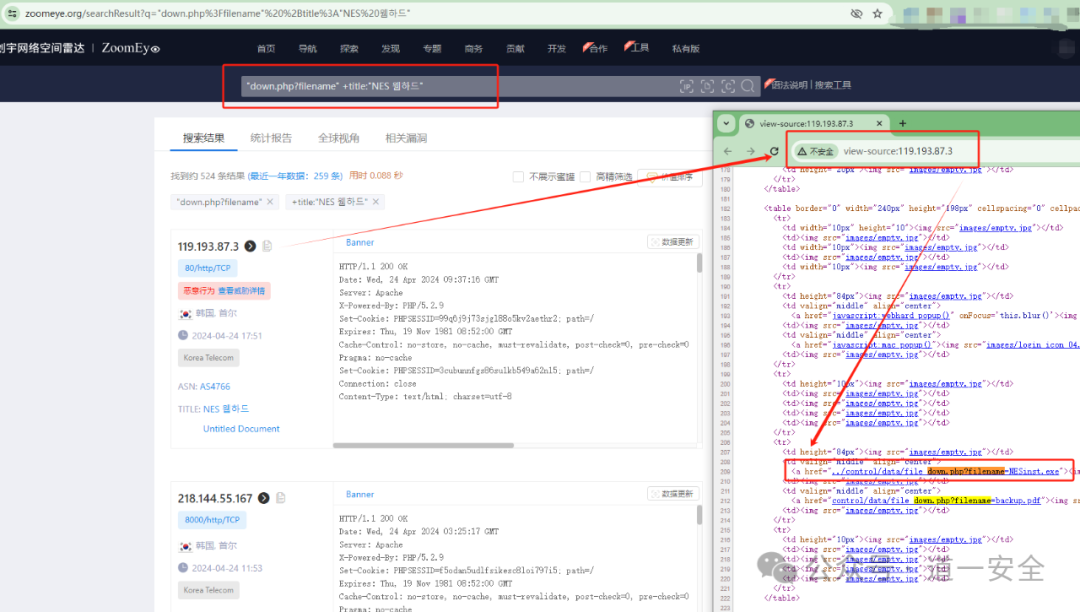Click the Korea Telecom tag under 119.193.87.3
The width and height of the screenshot is (1080, 612).
tap(208, 357)
